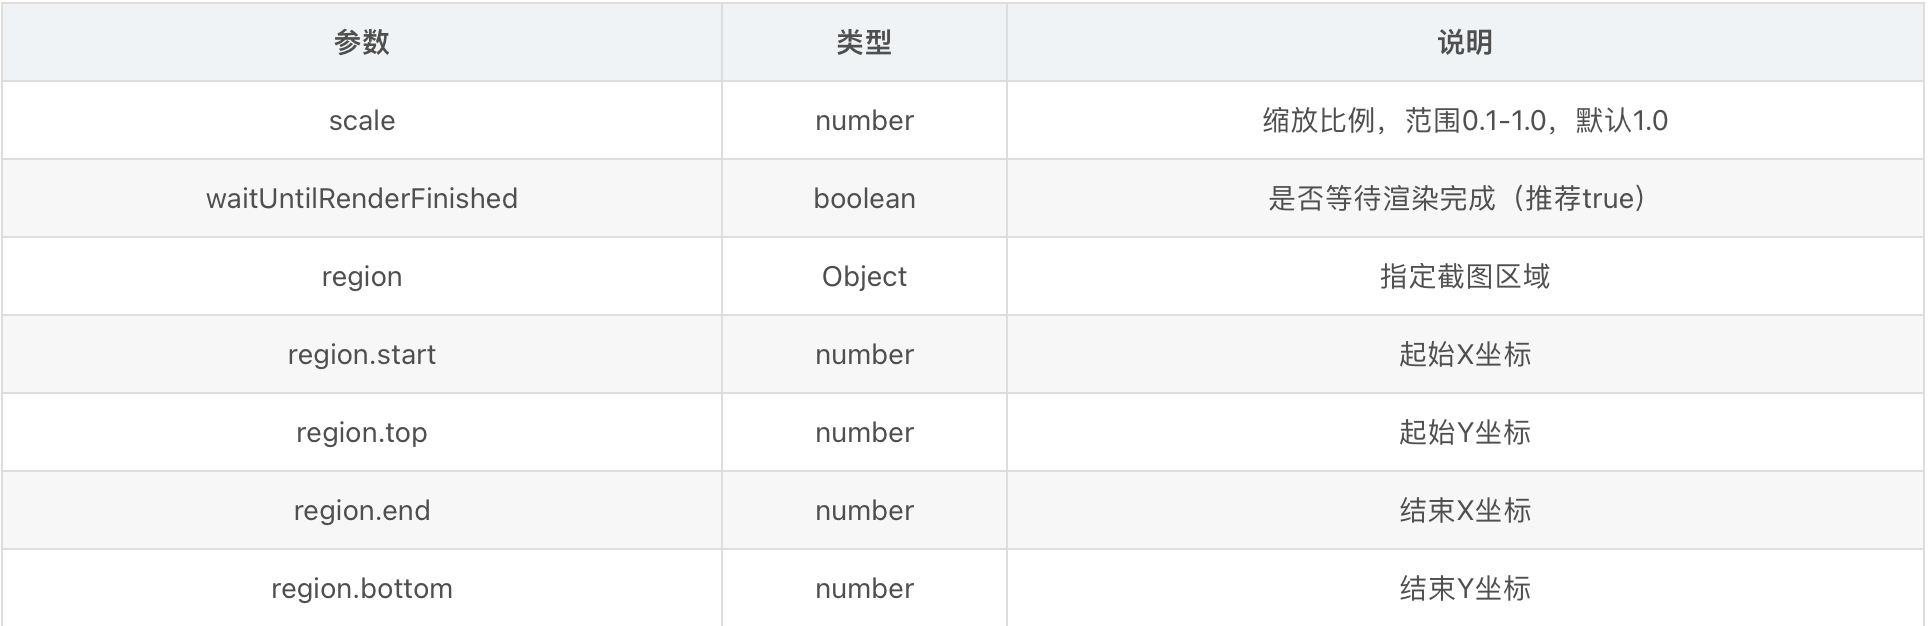Image resolution: width=1928 pixels, height=626 pixels.
Task: Select the boolean type cell
Action: pyautogui.click(x=864, y=198)
